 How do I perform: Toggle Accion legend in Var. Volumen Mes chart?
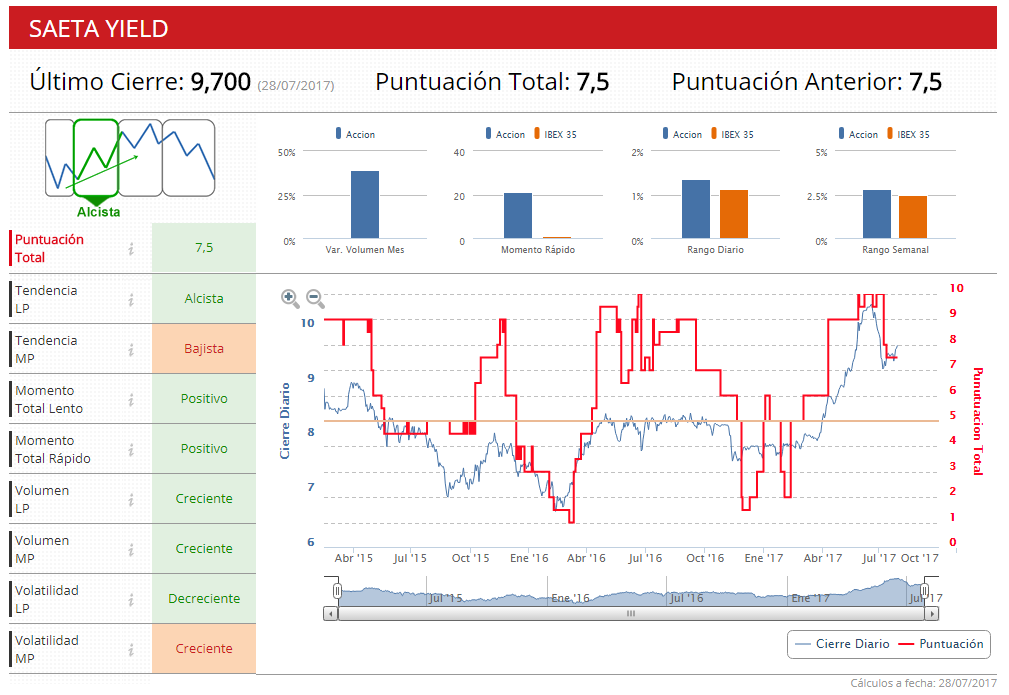coord(355,134)
